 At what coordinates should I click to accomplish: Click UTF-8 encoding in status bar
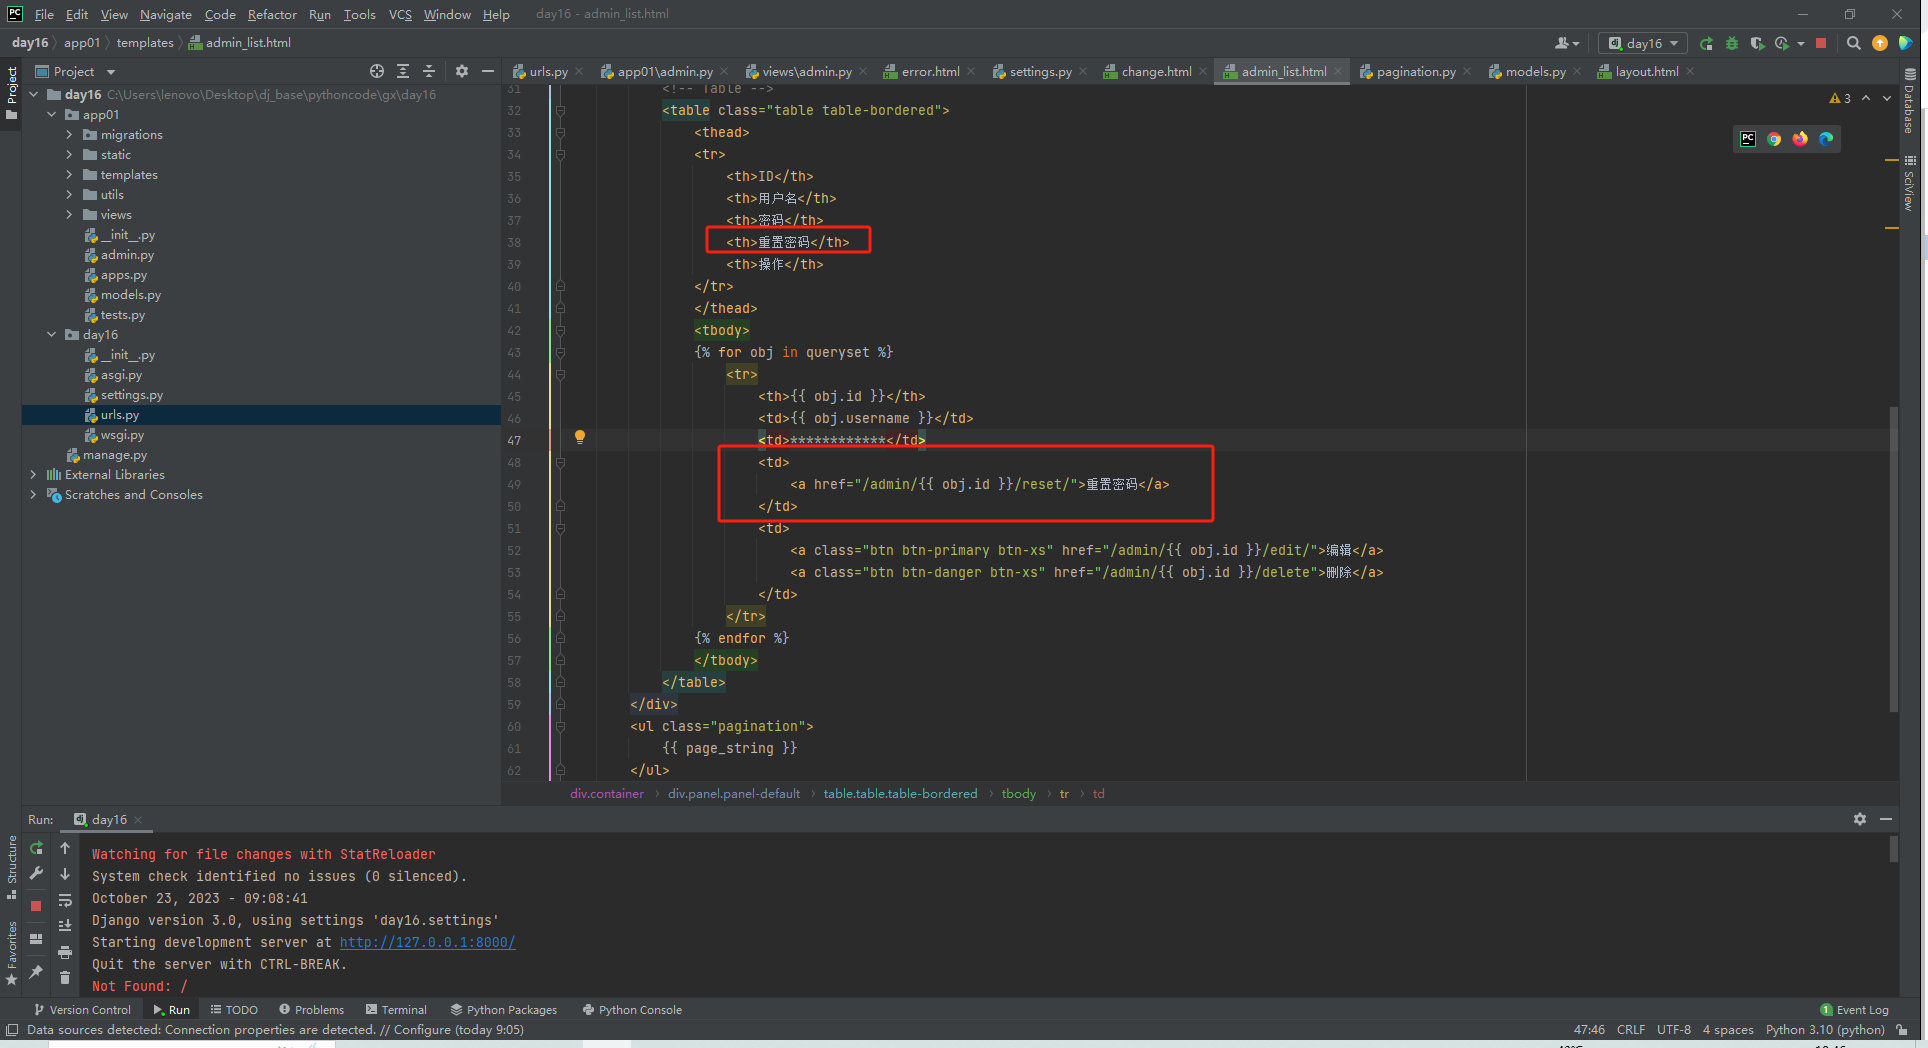click(x=1673, y=1030)
